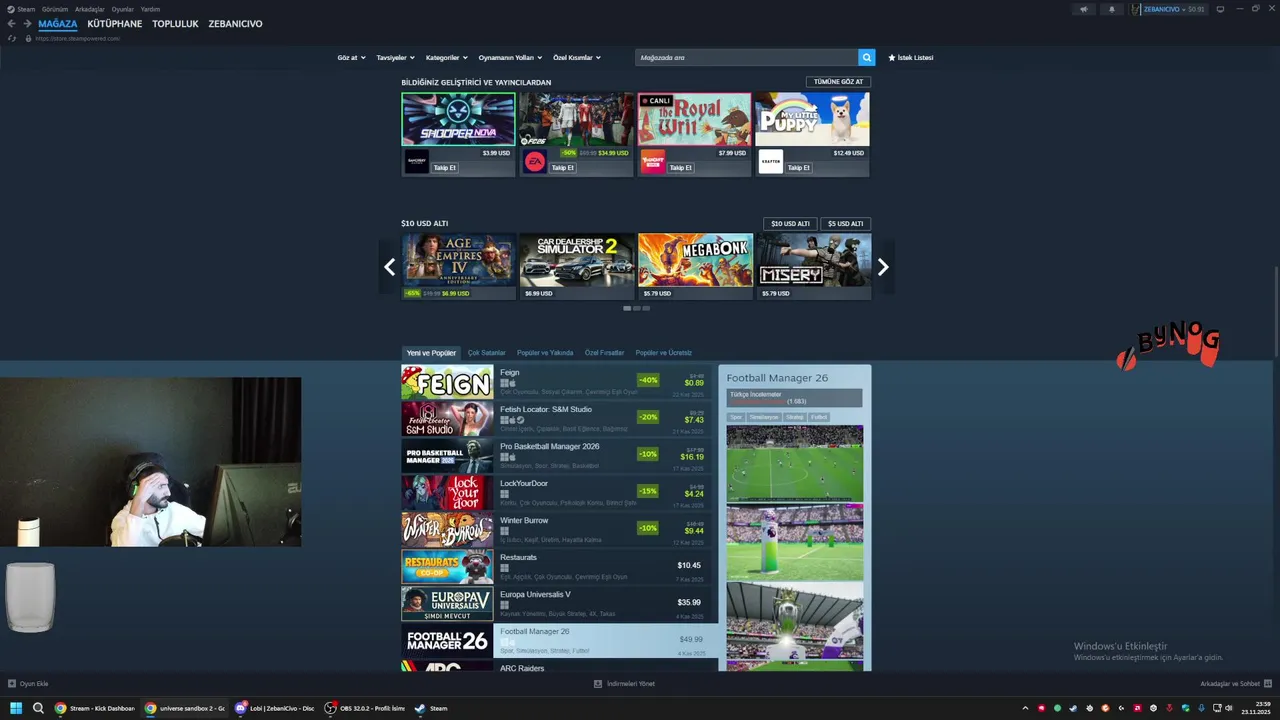This screenshot has width=1280, height=720.
Task: Open Windows taskbar search
Action: pos(38,708)
